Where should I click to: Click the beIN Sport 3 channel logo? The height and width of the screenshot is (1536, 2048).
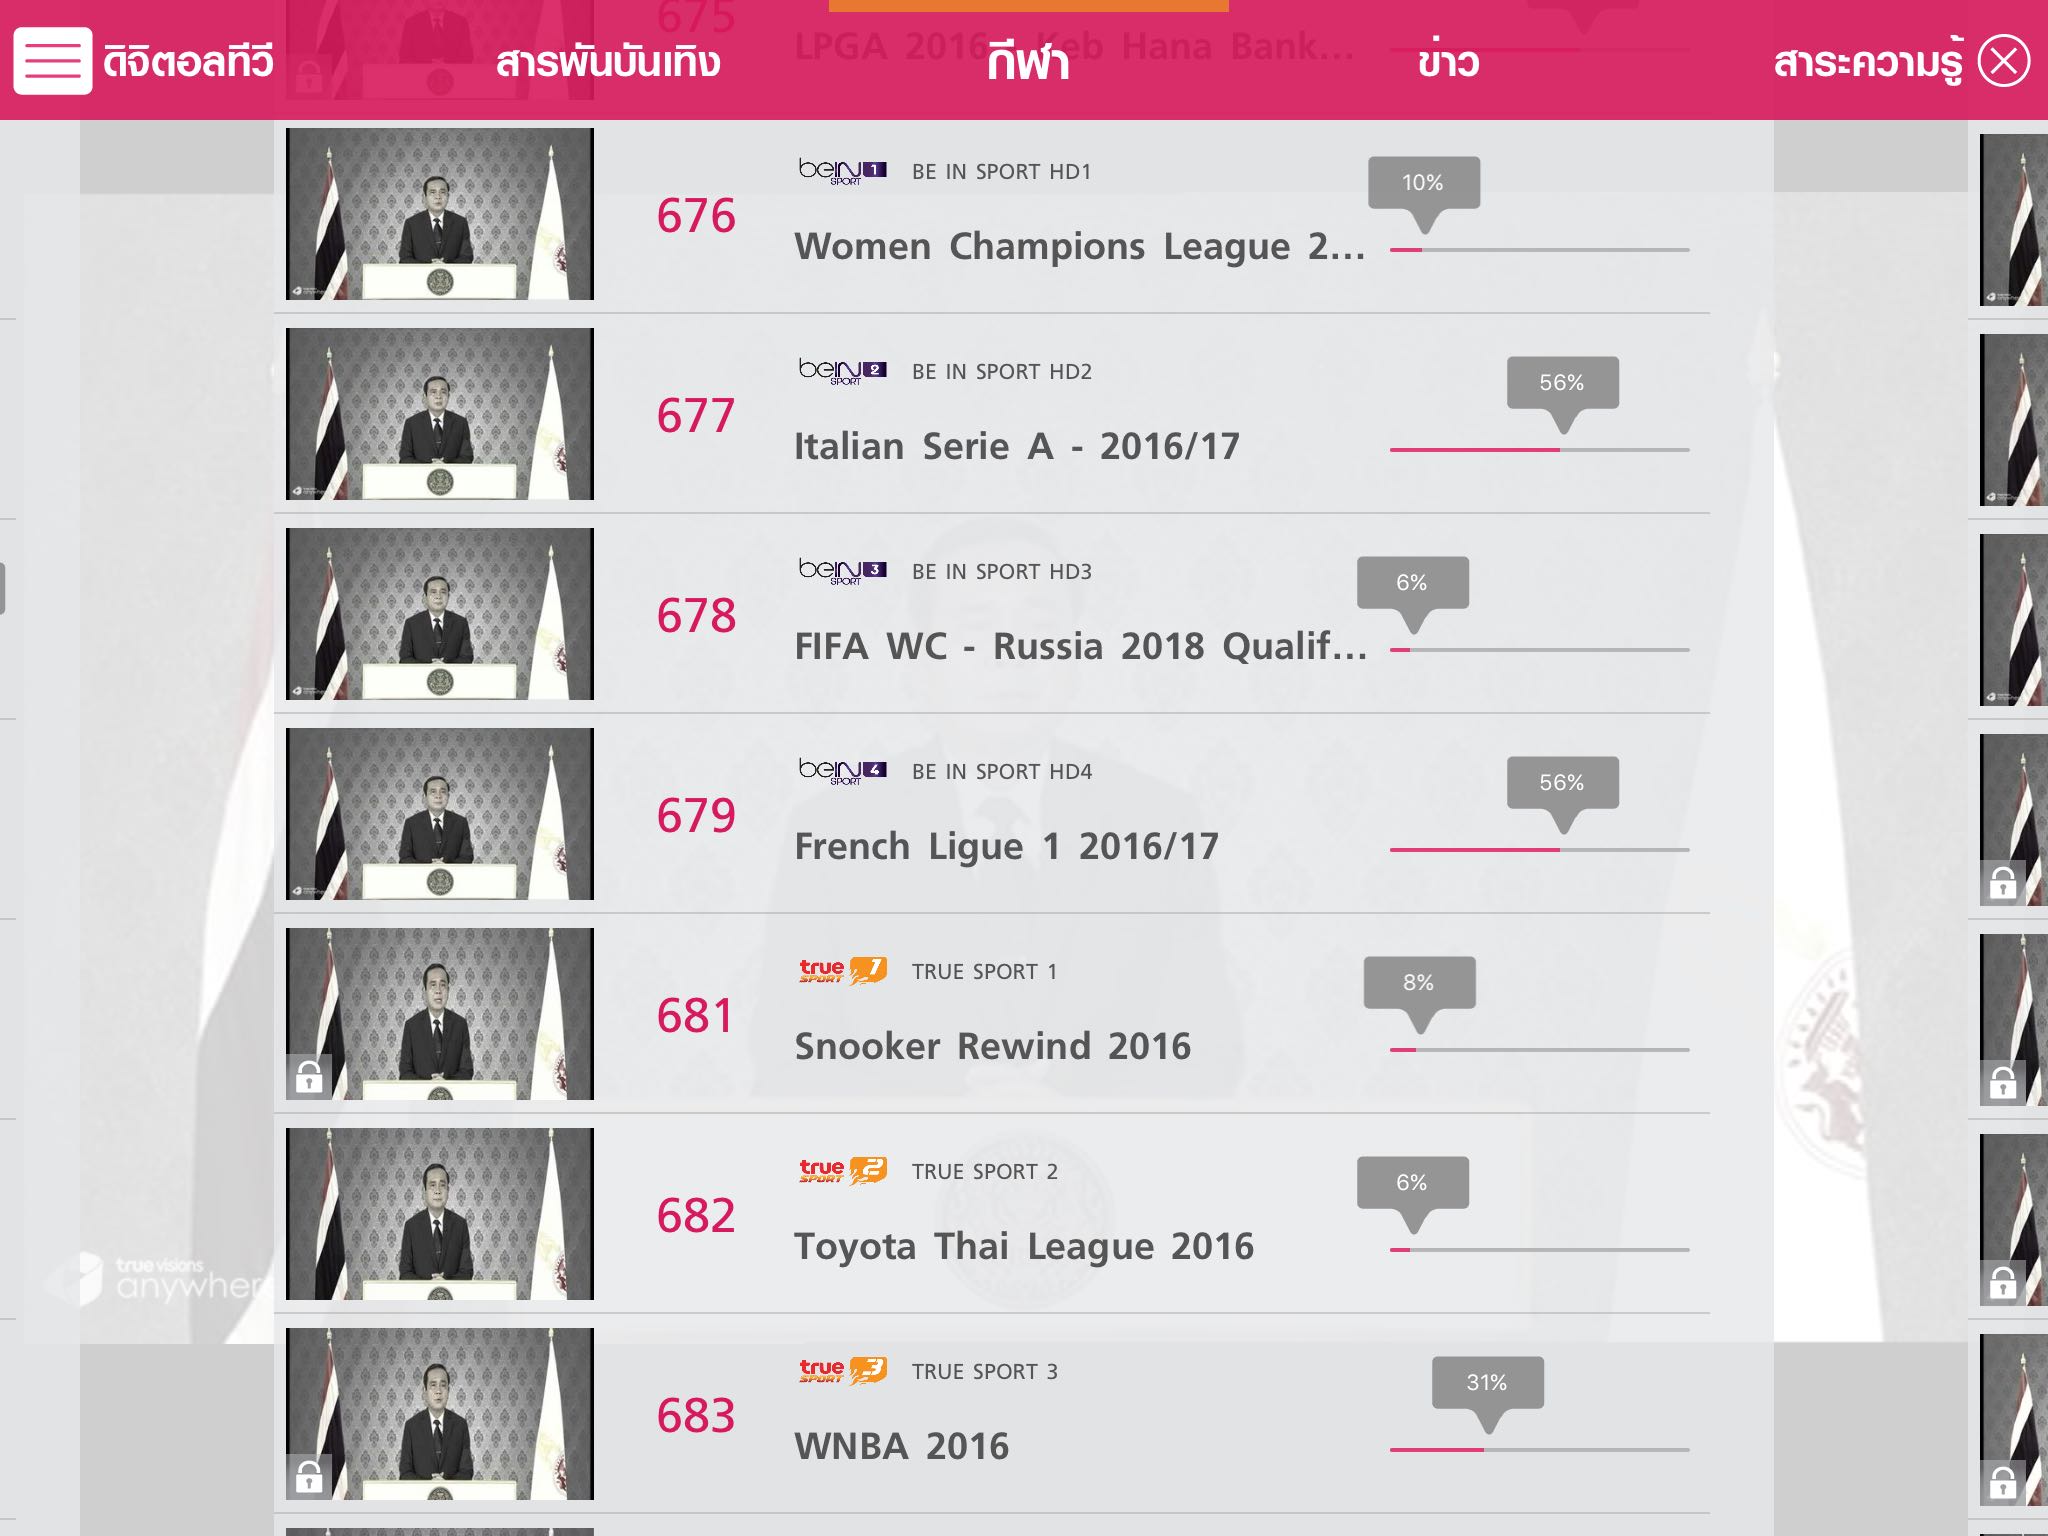tap(842, 571)
